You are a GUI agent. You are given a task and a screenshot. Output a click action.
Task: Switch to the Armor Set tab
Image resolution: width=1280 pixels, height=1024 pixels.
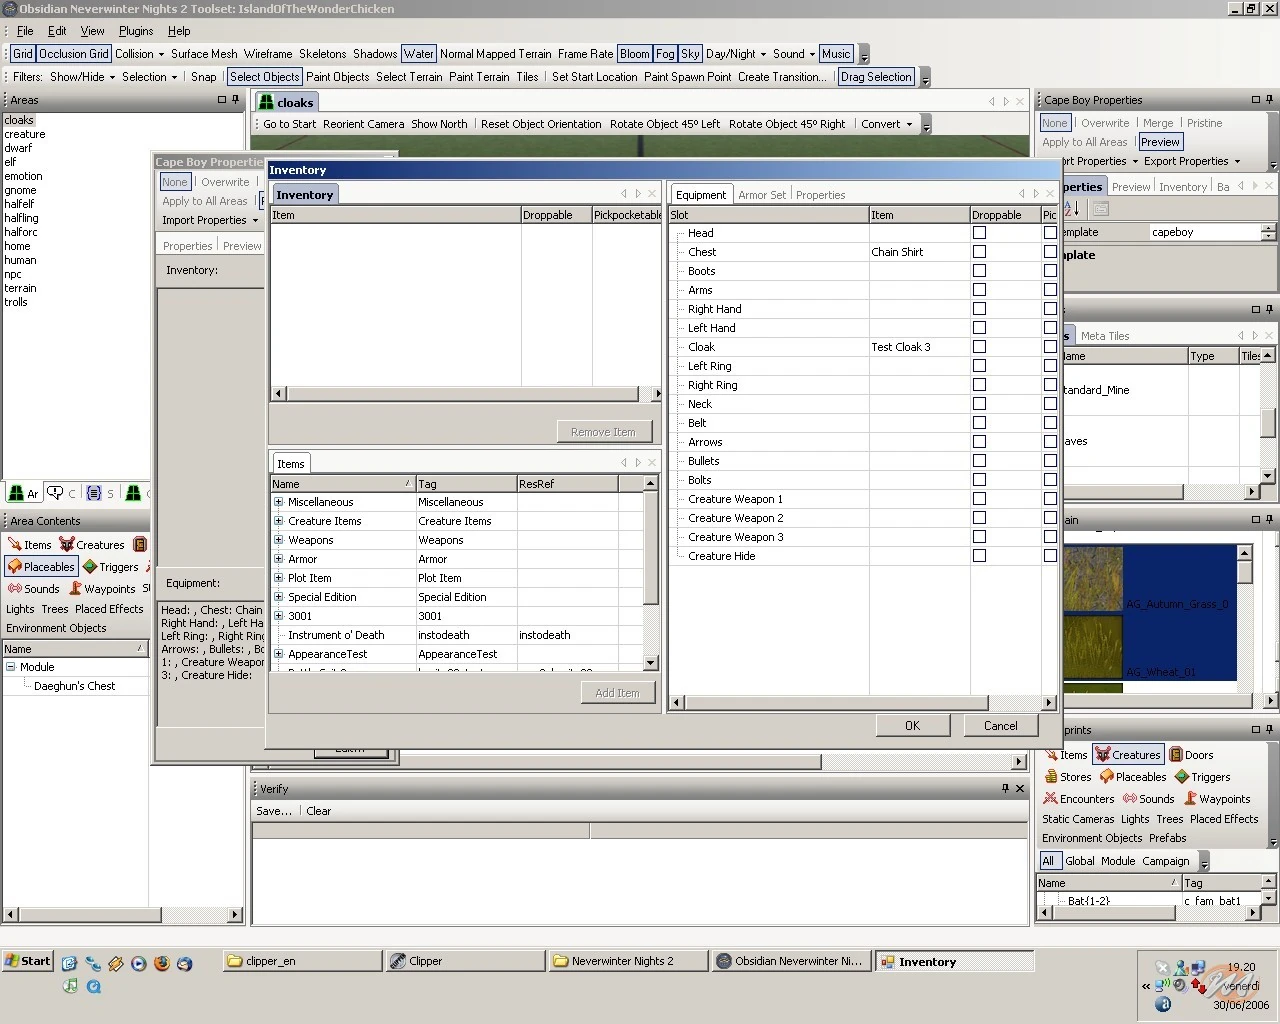click(x=762, y=195)
